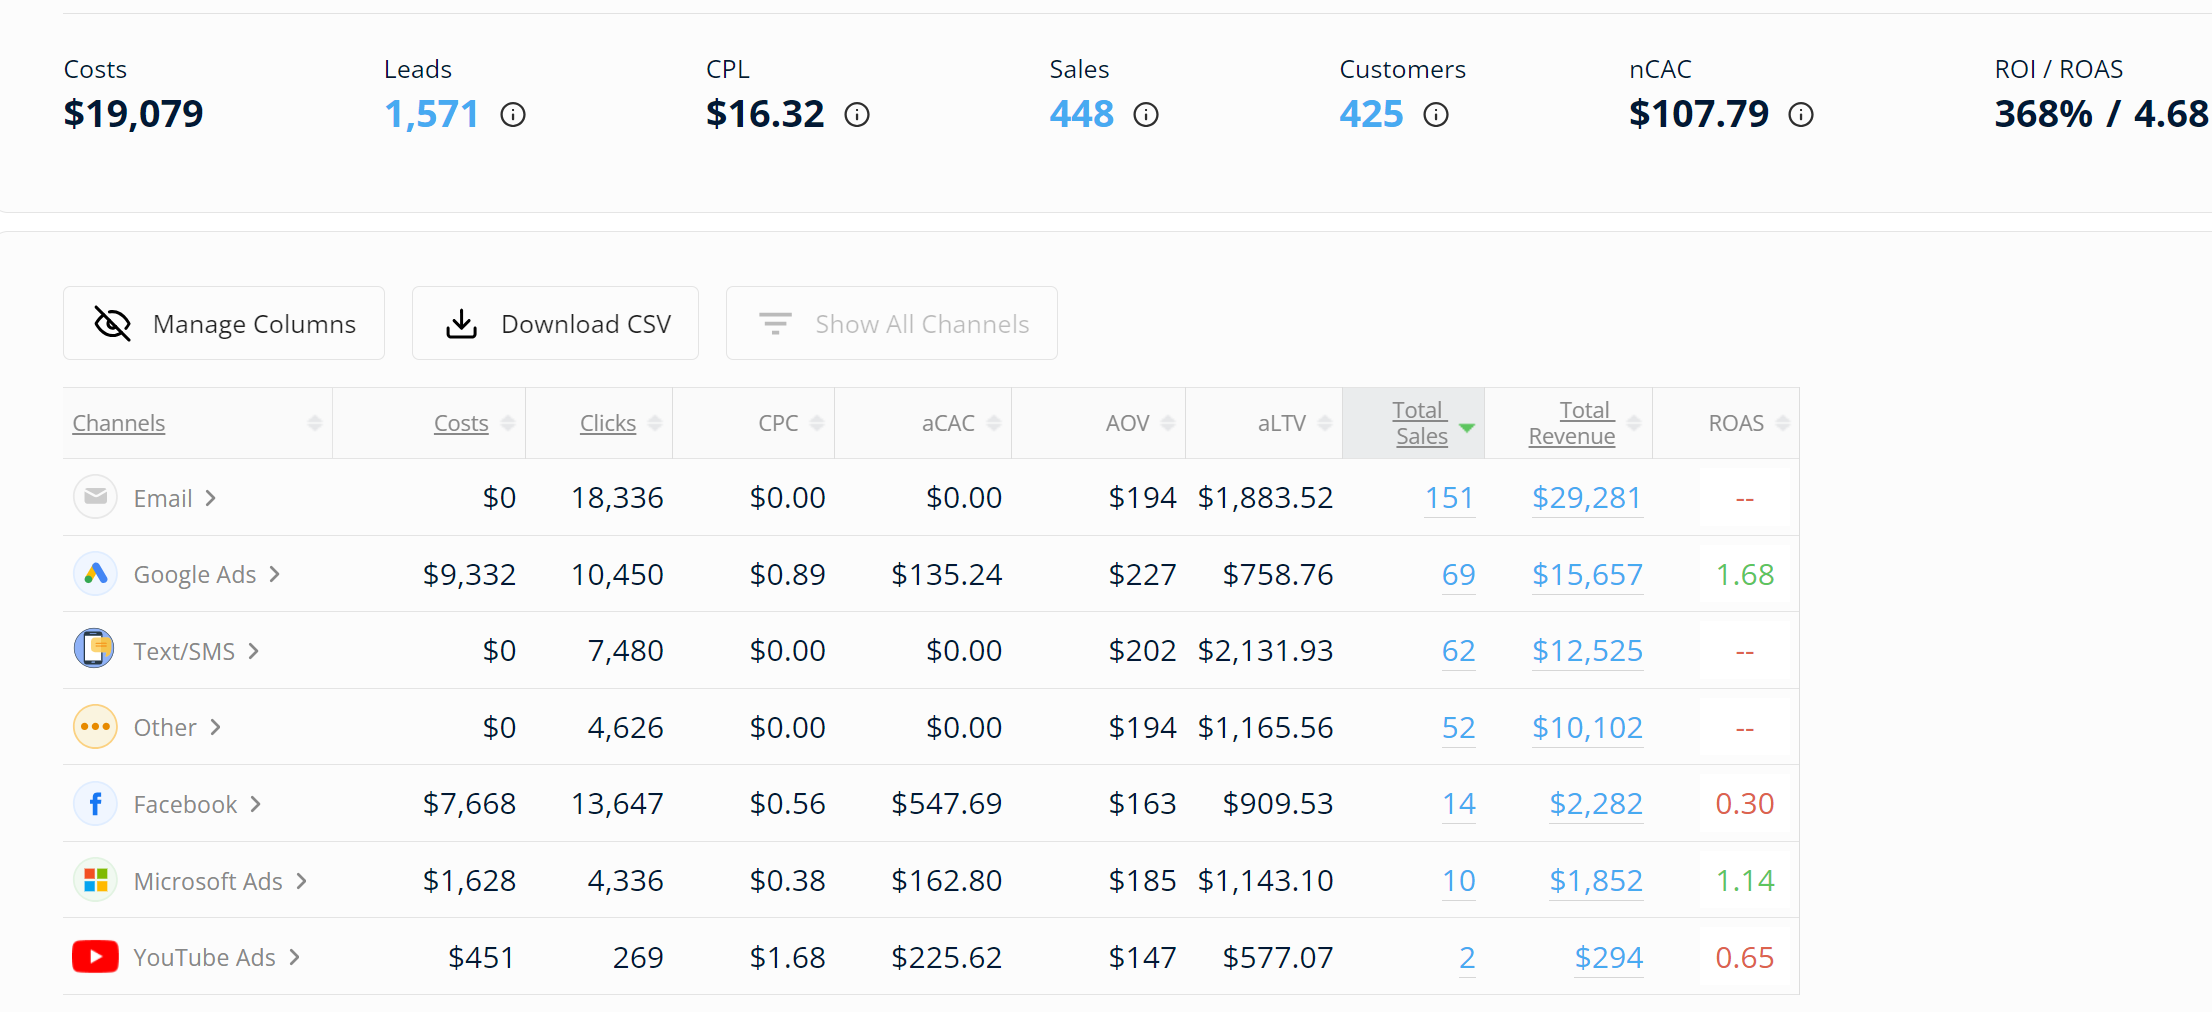Click the Leads value 1,571
2212x1012 pixels.
(432, 114)
